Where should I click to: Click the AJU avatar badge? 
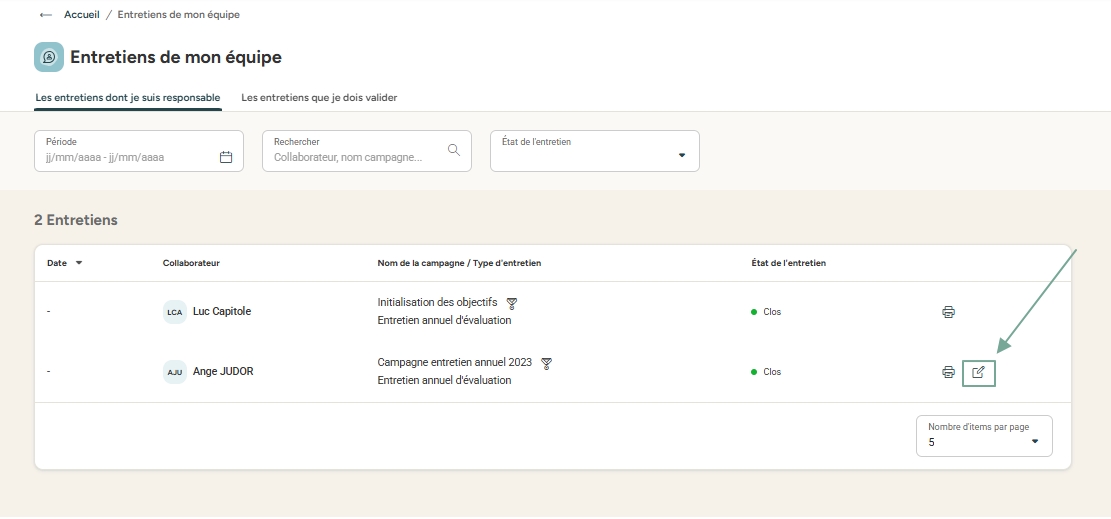pyautogui.click(x=175, y=372)
